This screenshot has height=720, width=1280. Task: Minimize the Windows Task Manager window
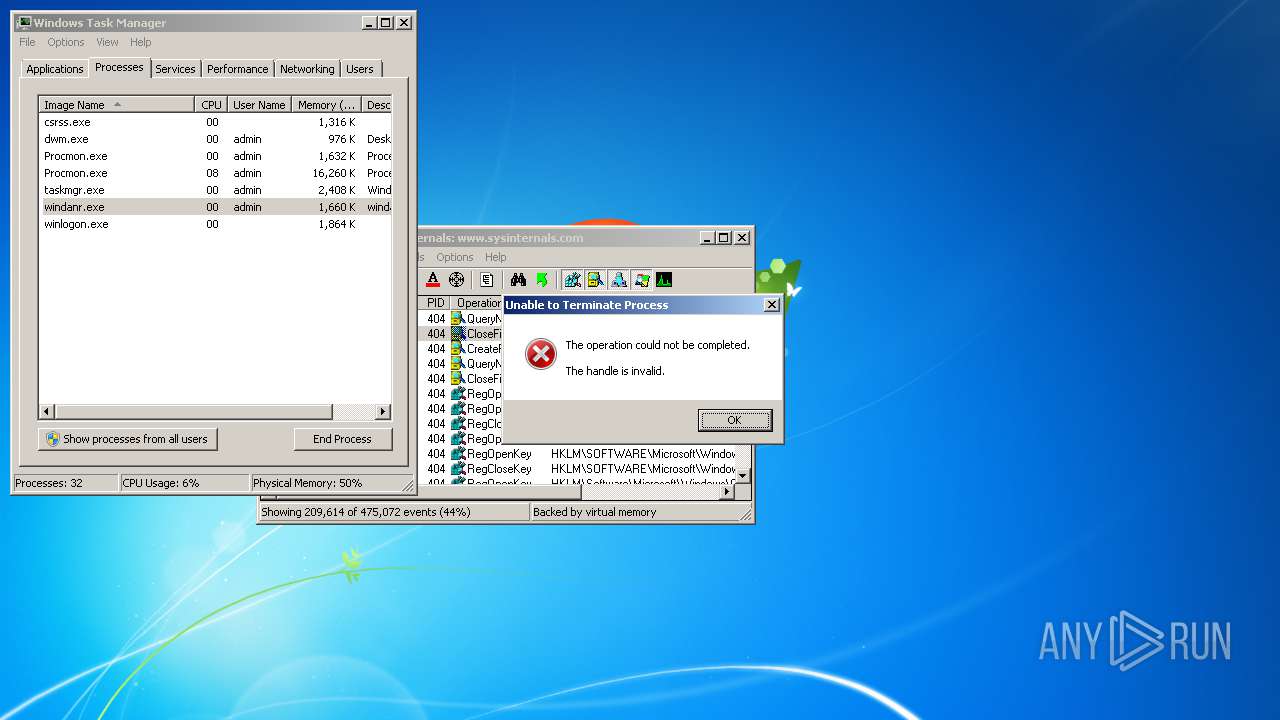tap(368, 22)
